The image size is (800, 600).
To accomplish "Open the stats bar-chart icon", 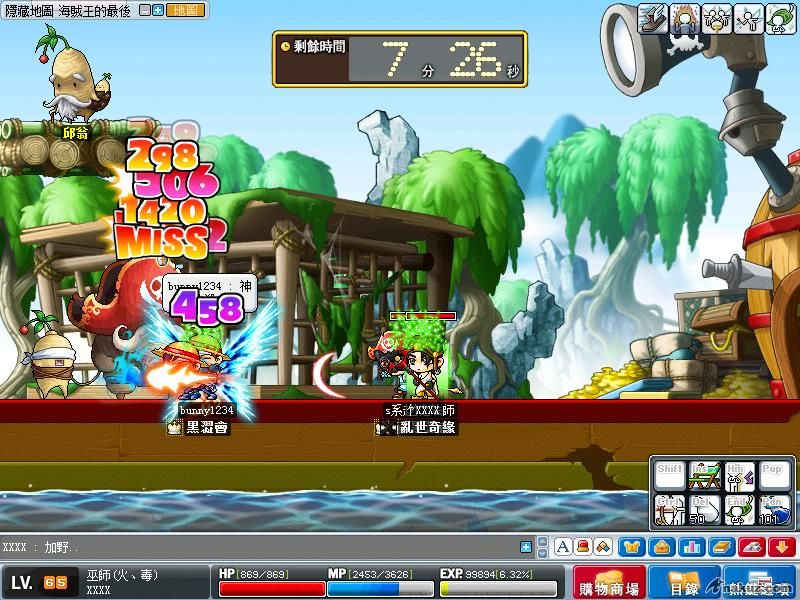I will 692,547.
